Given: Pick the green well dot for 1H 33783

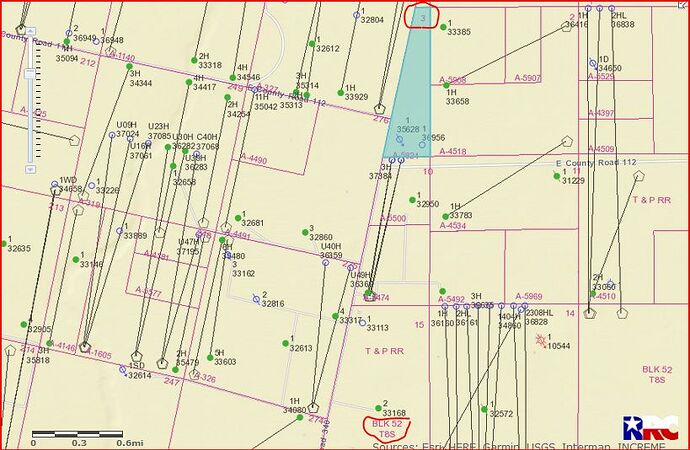Looking at the screenshot, I should (445, 216).
